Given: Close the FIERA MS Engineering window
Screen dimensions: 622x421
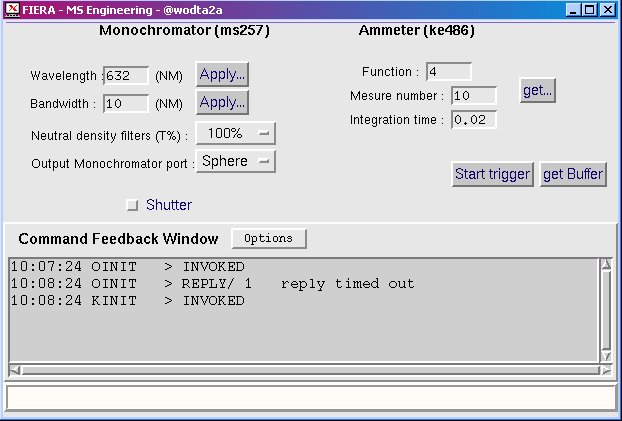Looking at the screenshot, I should tap(609, 10).
